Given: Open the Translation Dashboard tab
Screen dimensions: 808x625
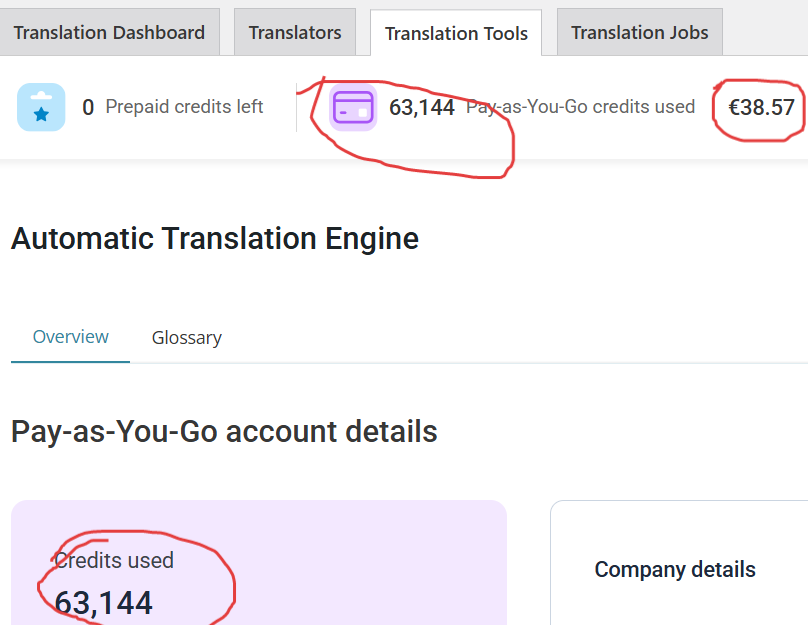Looking at the screenshot, I should (109, 33).
